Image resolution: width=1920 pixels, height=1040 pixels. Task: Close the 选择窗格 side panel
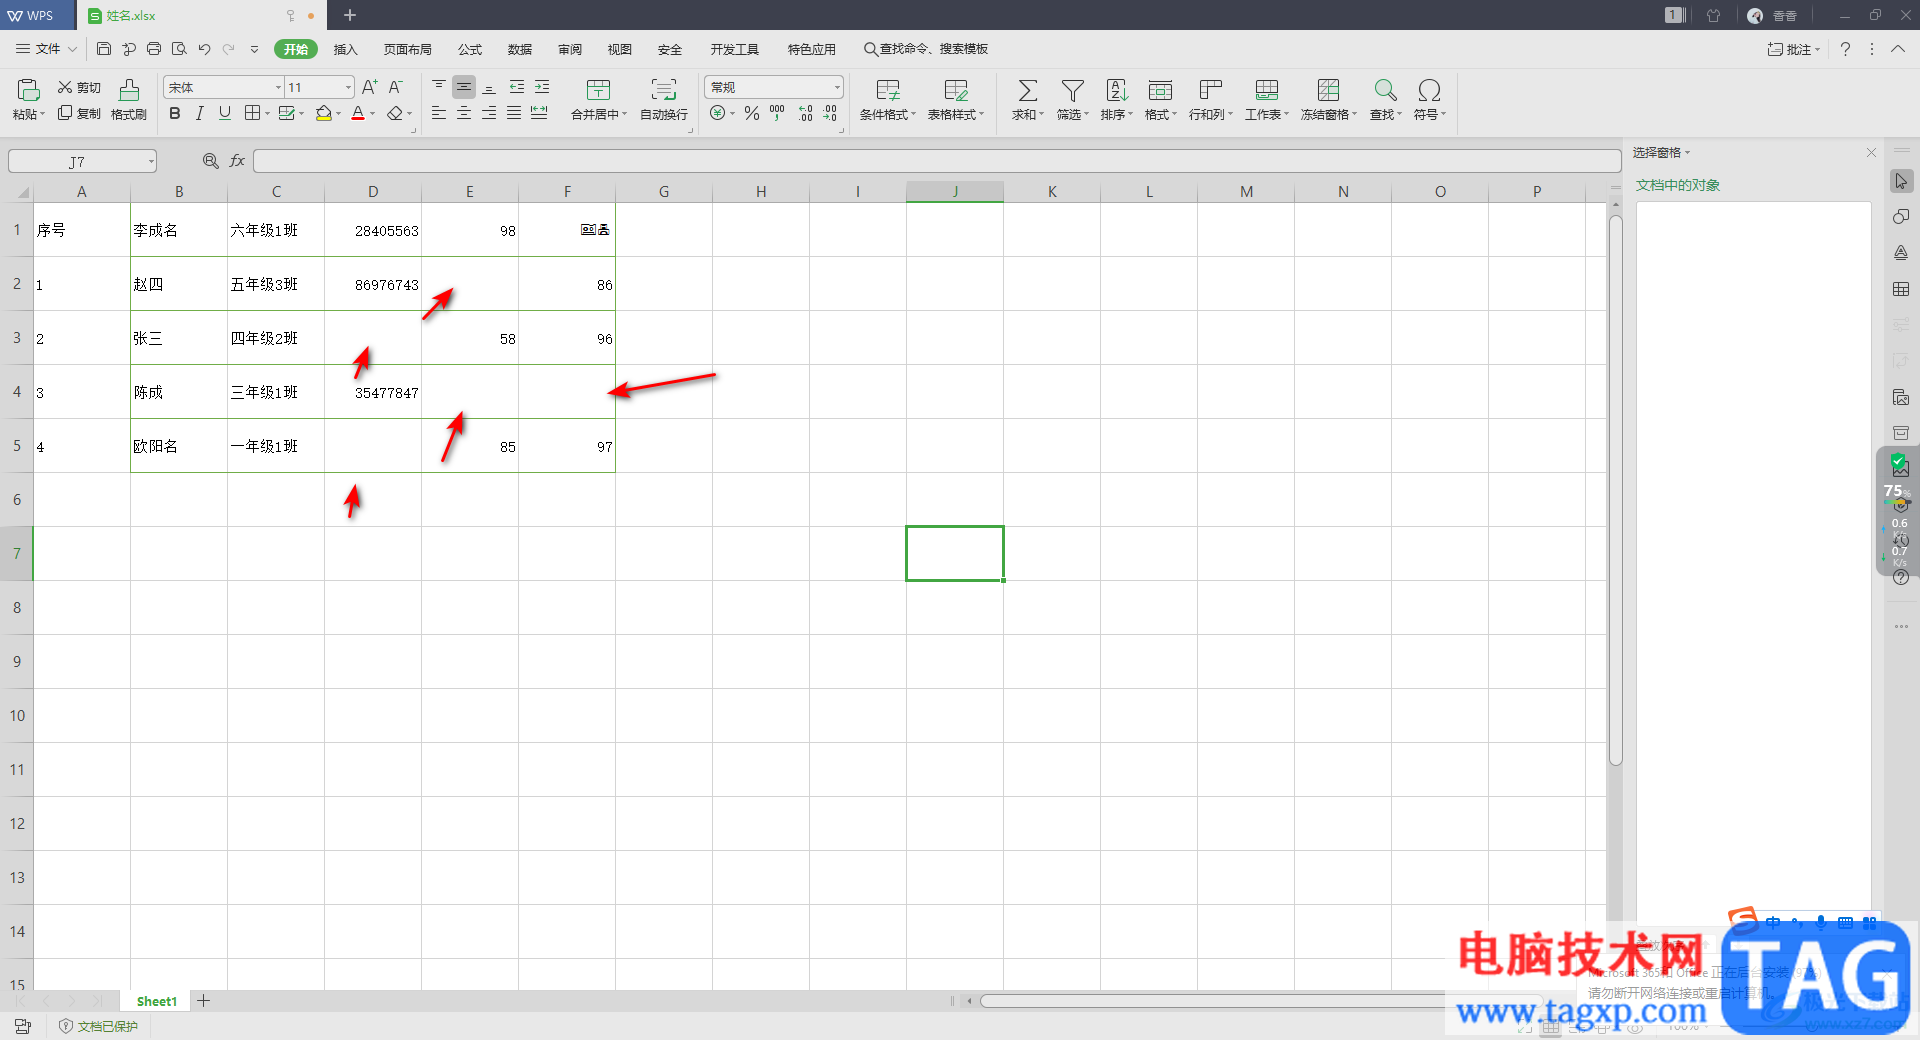[x=1871, y=152]
